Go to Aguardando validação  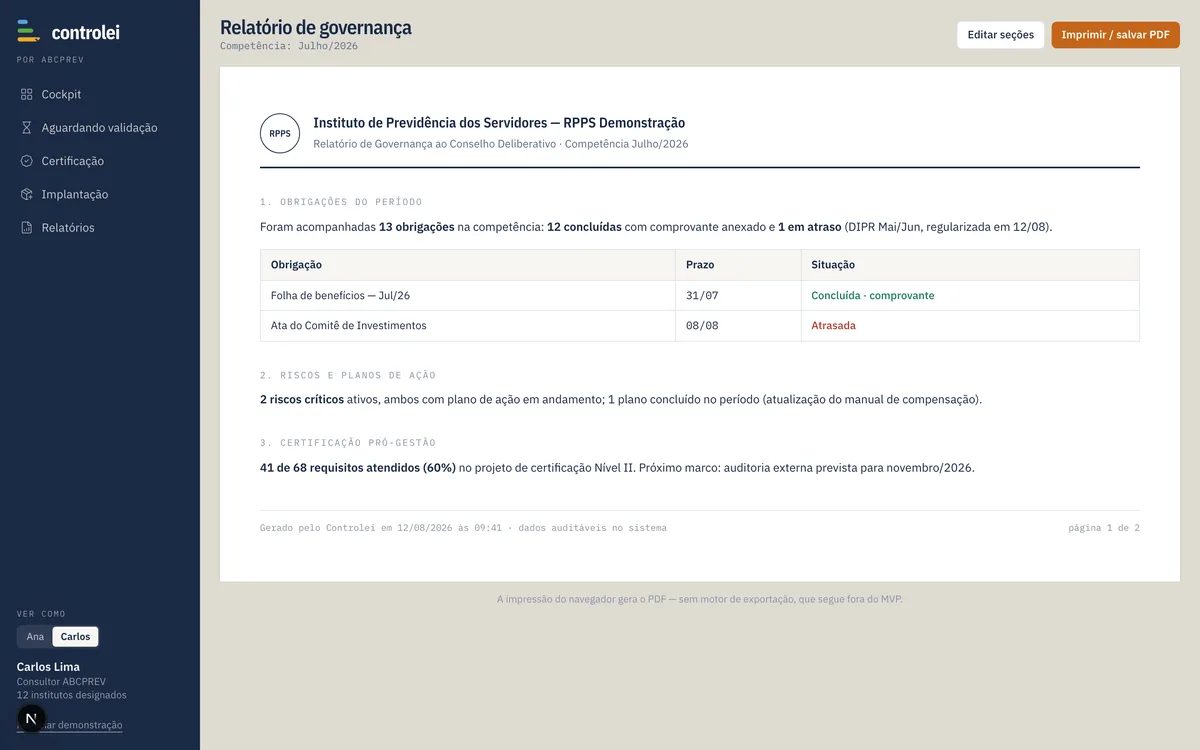tap(100, 128)
